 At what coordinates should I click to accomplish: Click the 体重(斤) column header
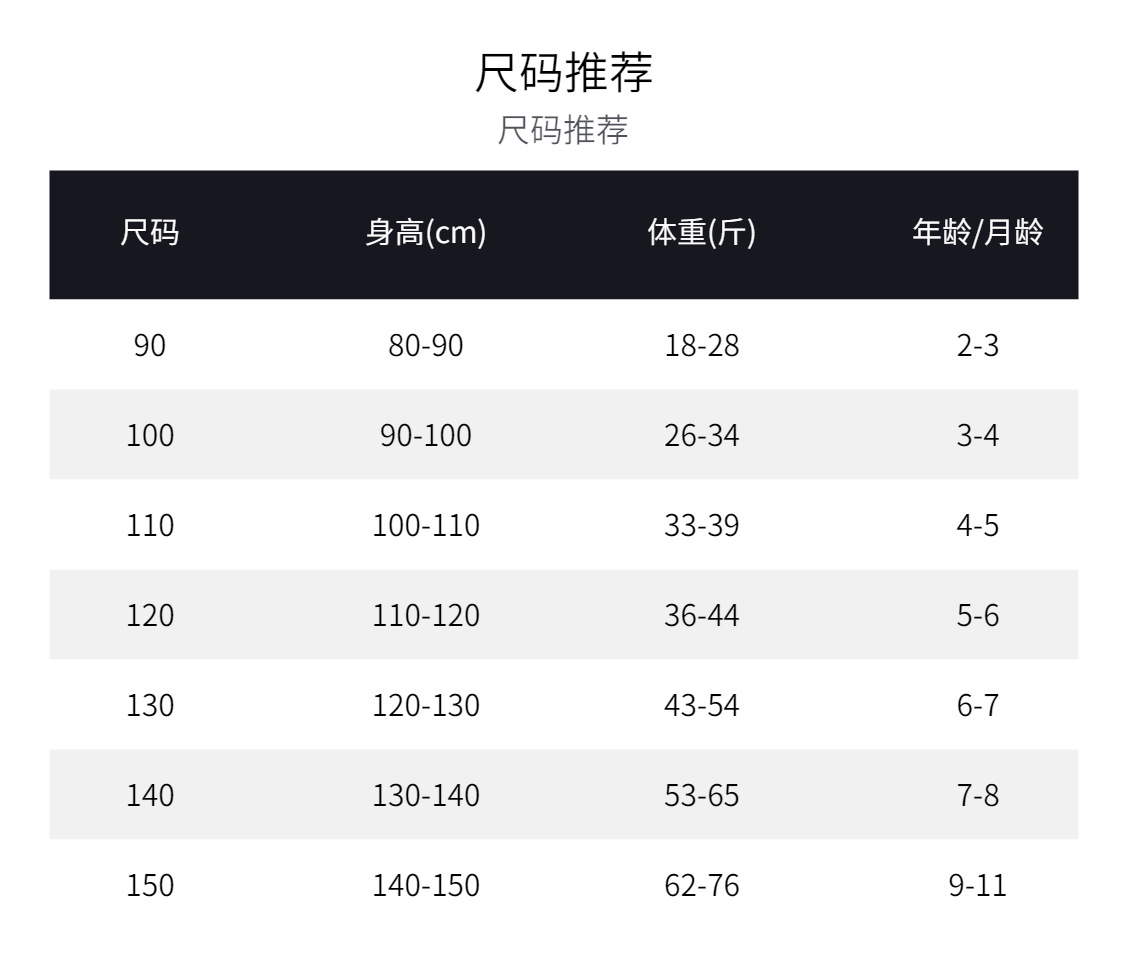(x=702, y=233)
